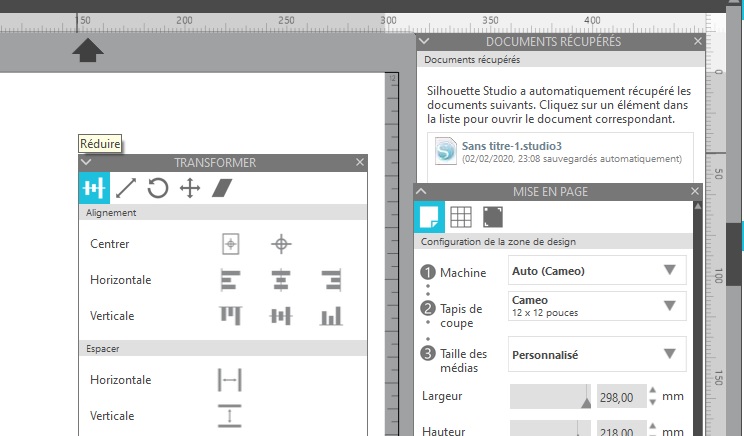The width and height of the screenshot is (744, 436).
Task: Collapse the Documents récupérés panel
Action: pos(424,41)
